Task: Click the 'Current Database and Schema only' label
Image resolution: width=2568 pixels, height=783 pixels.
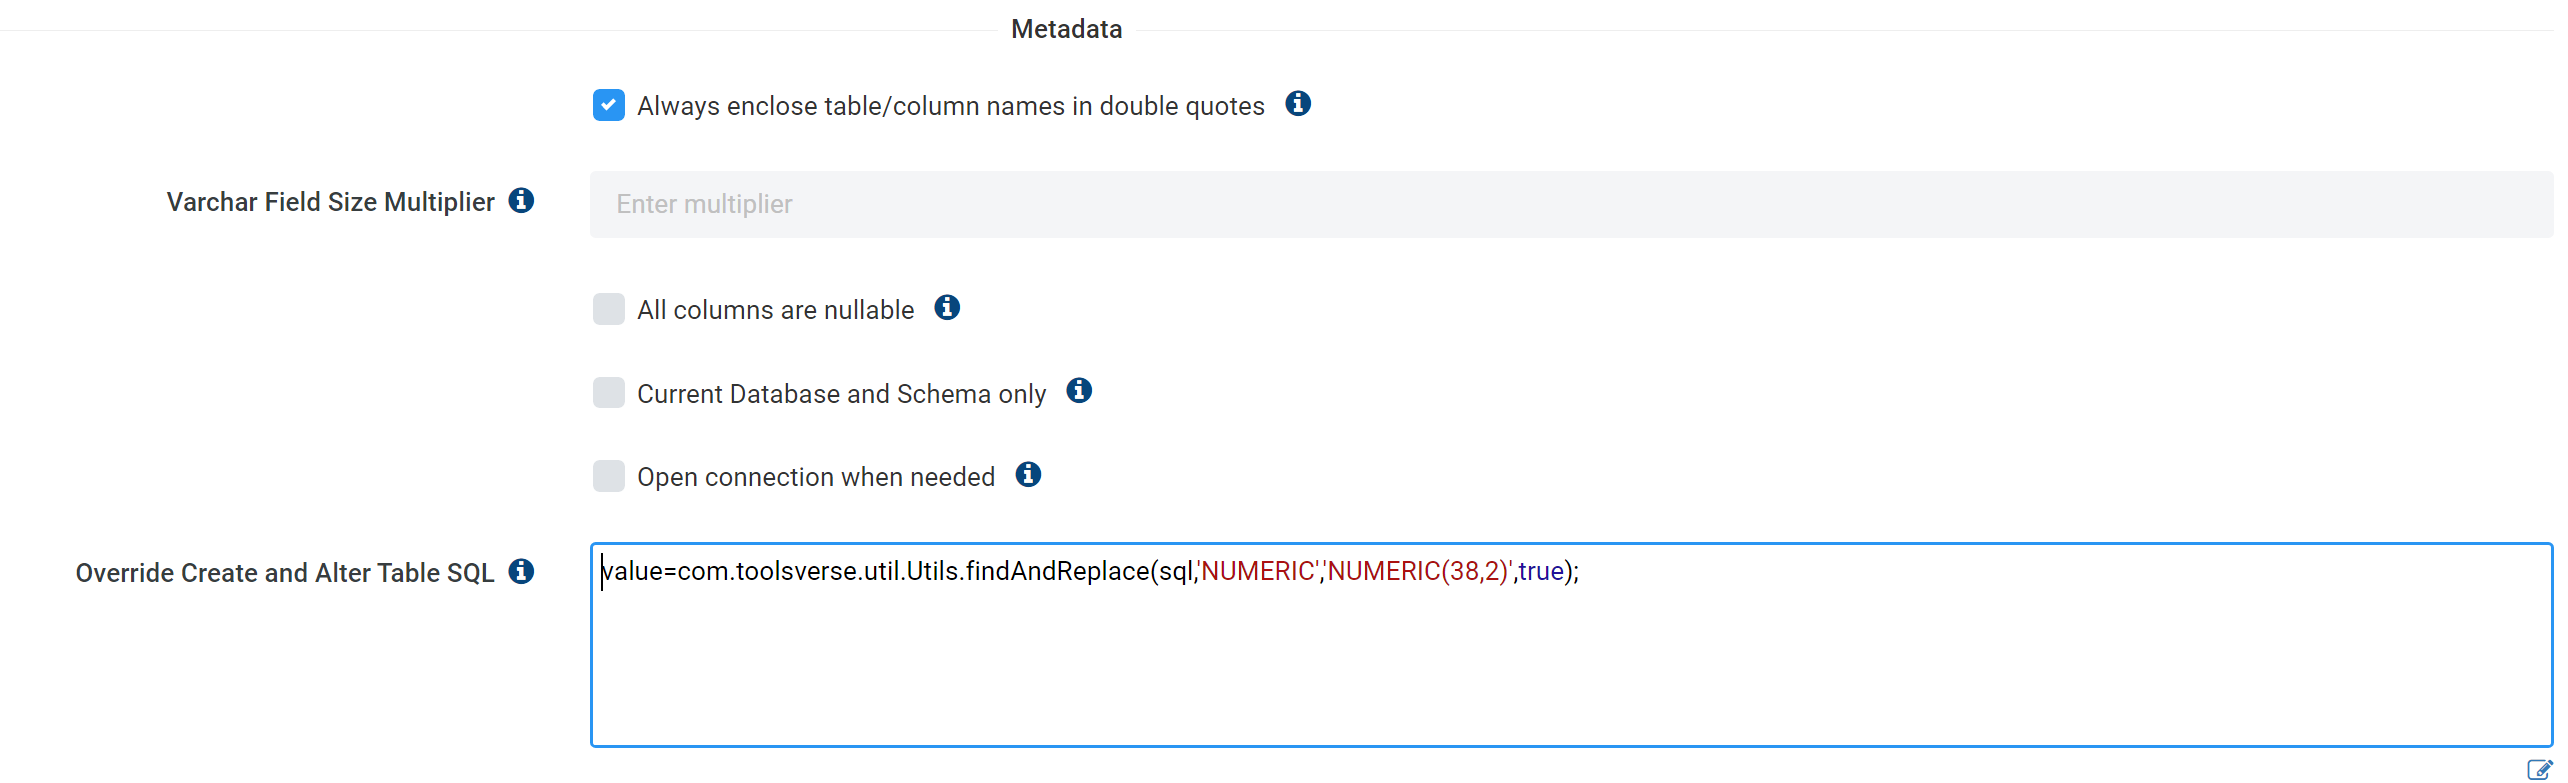Action: tap(841, 394)
